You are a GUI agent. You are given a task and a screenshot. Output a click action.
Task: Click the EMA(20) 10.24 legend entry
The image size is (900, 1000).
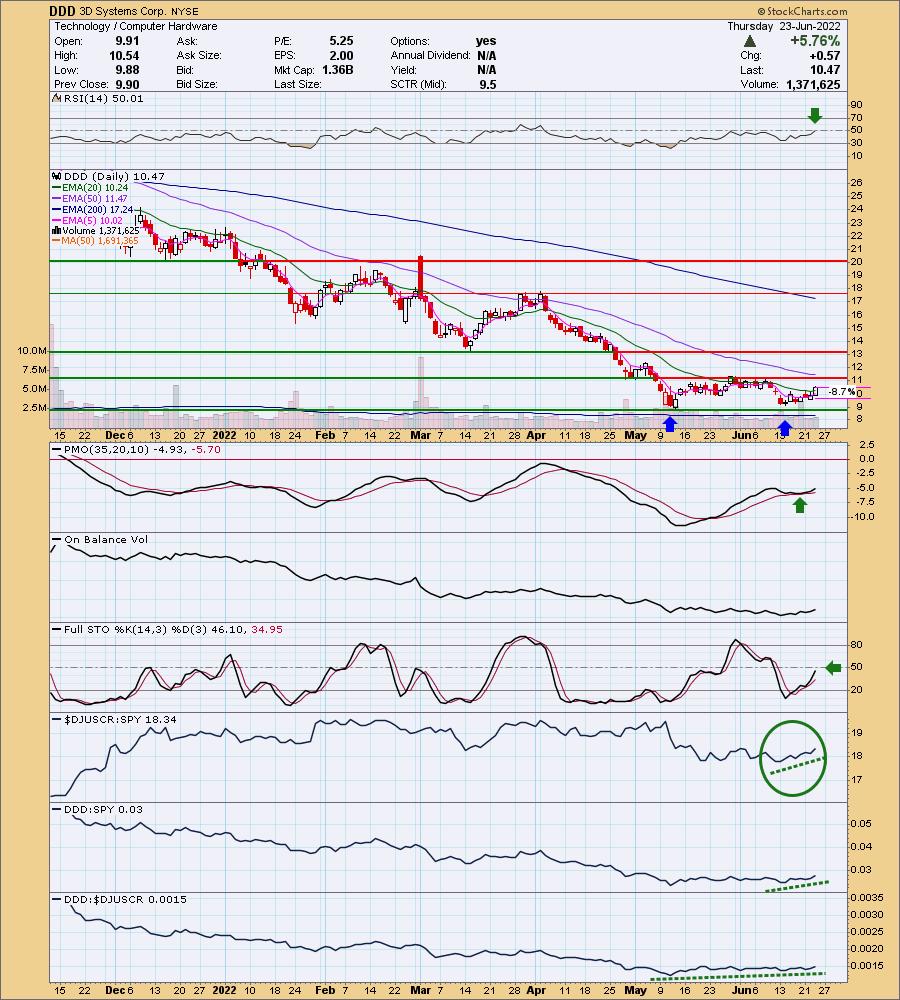pos(94,188)
